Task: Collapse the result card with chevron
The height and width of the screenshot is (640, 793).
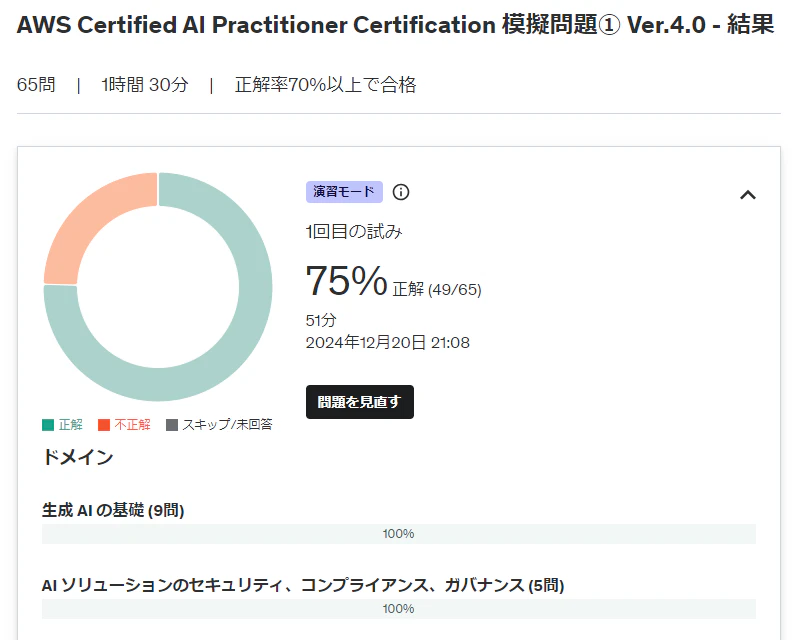Action: point(748,195)
